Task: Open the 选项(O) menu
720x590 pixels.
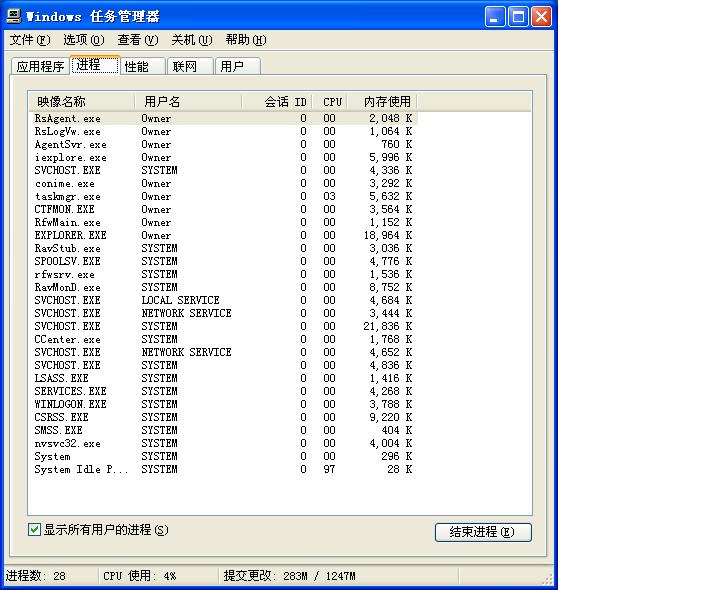Action: pos(84,40)
